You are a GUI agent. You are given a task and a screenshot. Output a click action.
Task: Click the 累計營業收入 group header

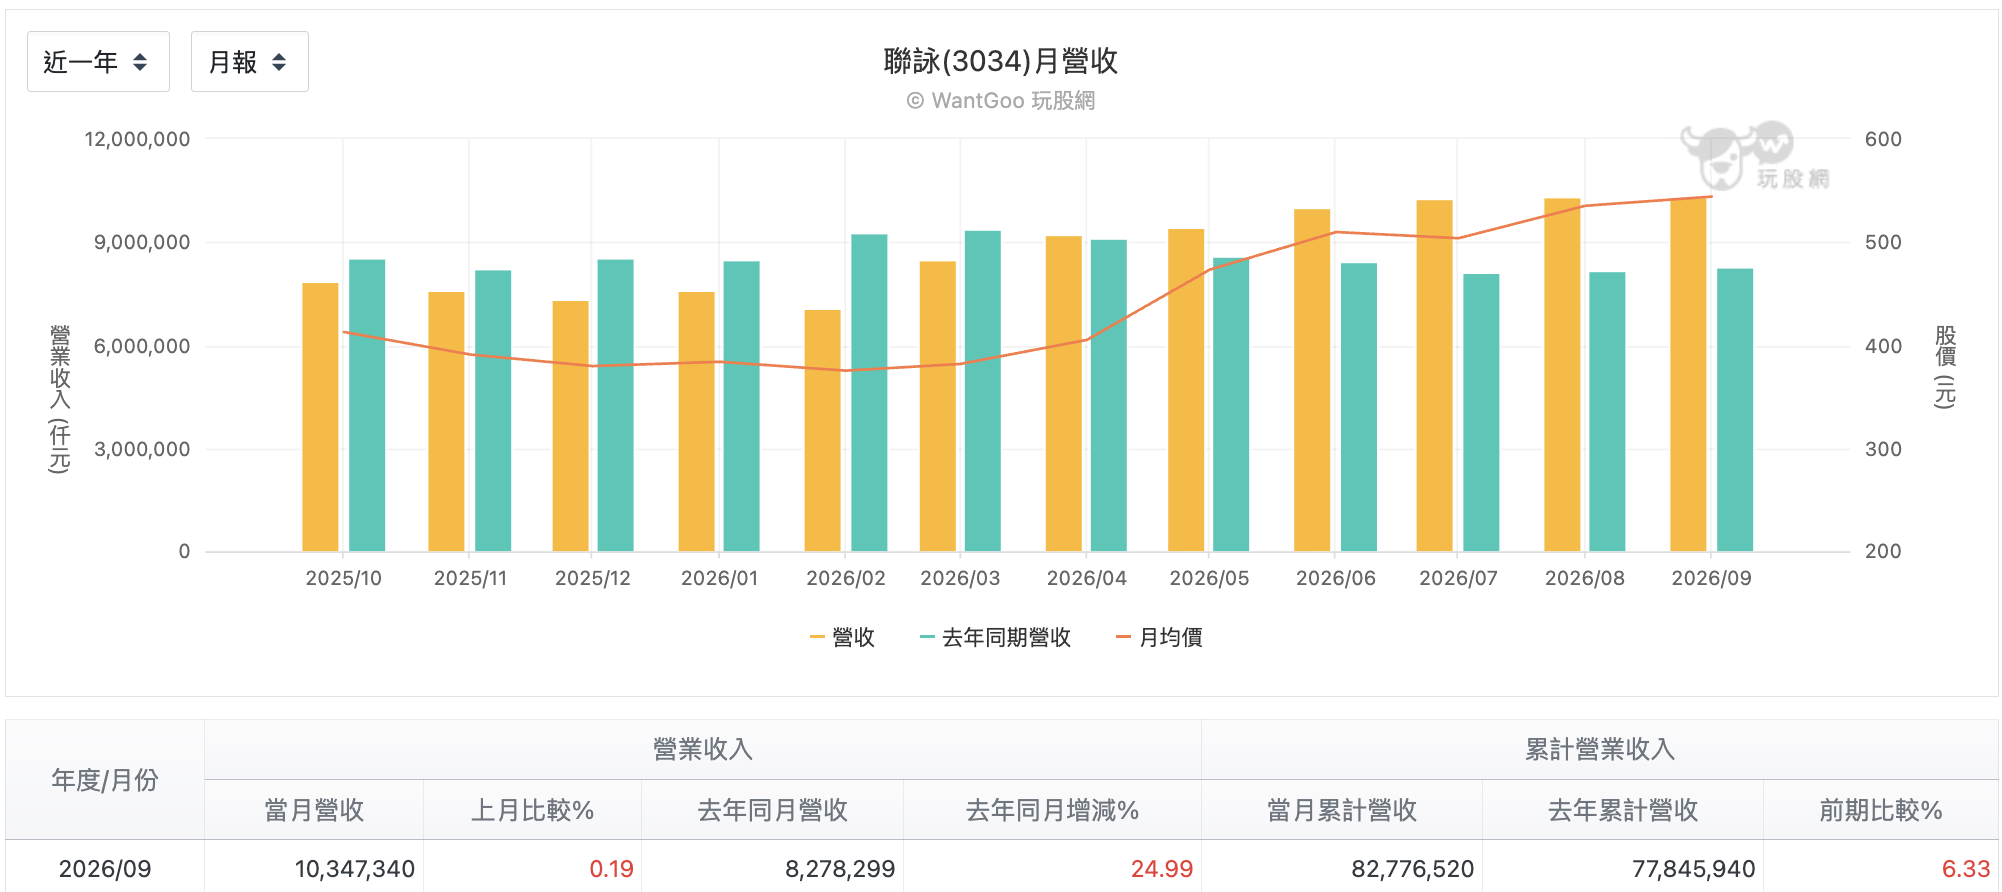tap(1600, 749)
